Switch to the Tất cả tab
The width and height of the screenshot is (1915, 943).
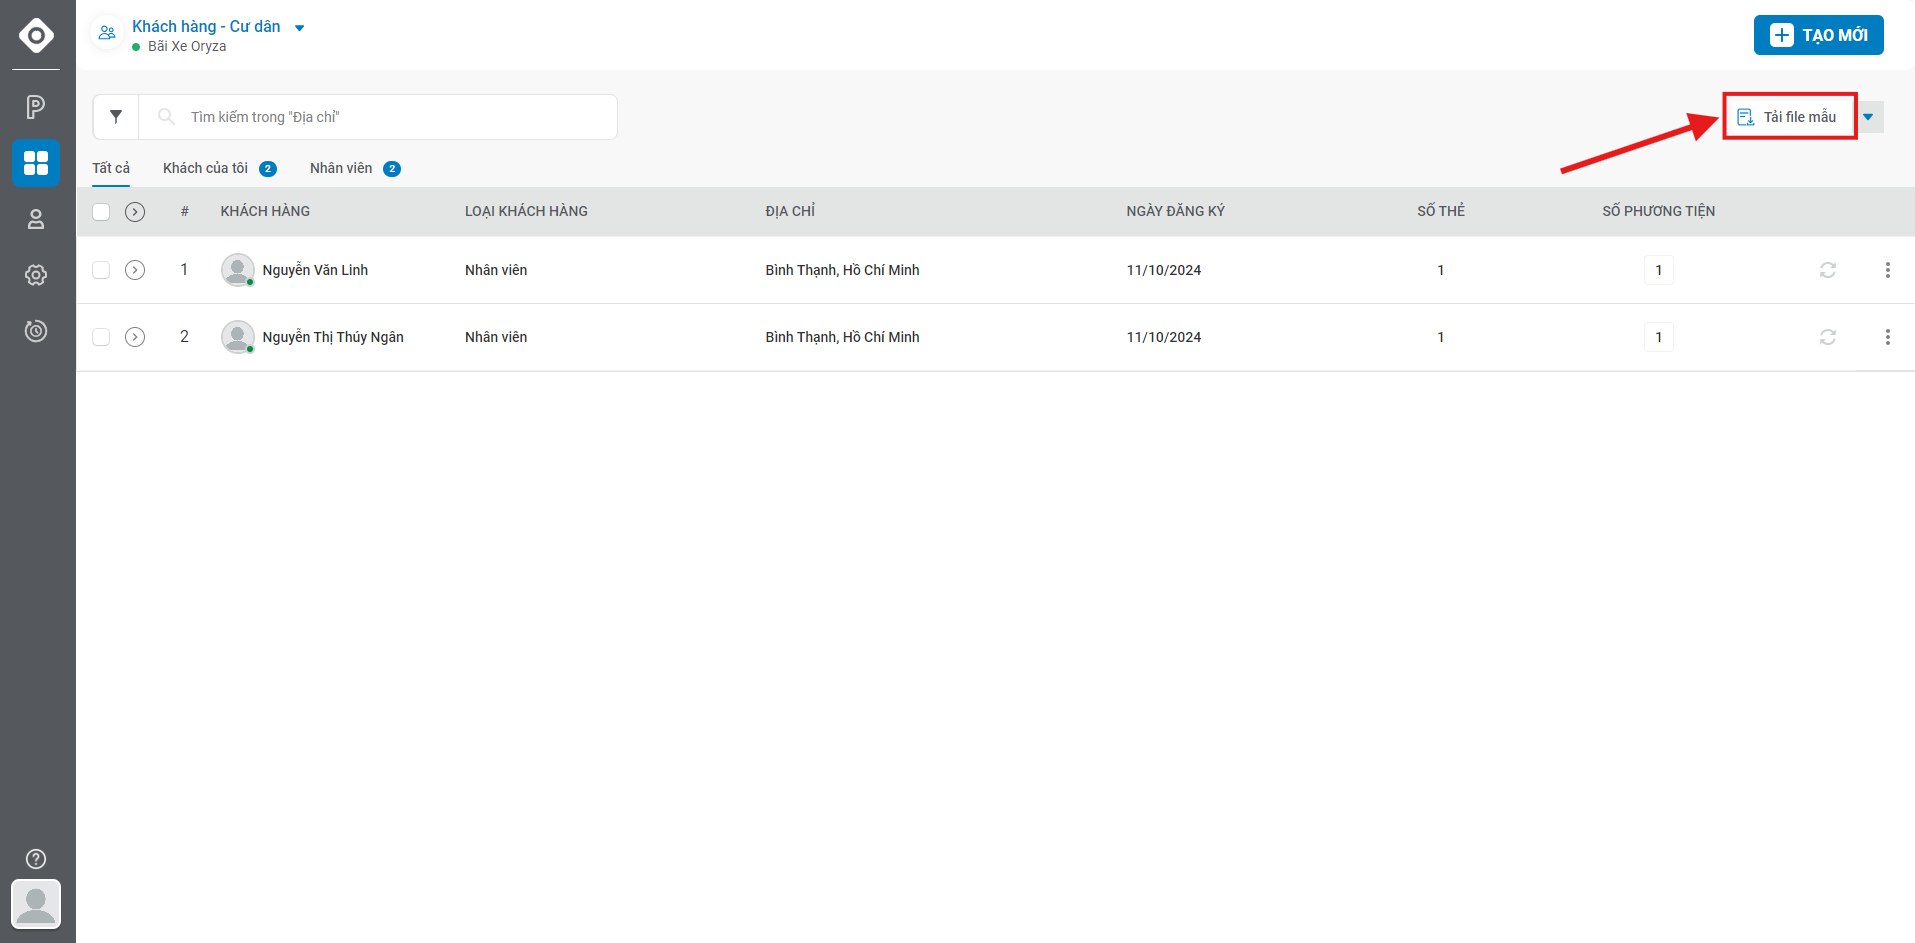tap(111, 168)
